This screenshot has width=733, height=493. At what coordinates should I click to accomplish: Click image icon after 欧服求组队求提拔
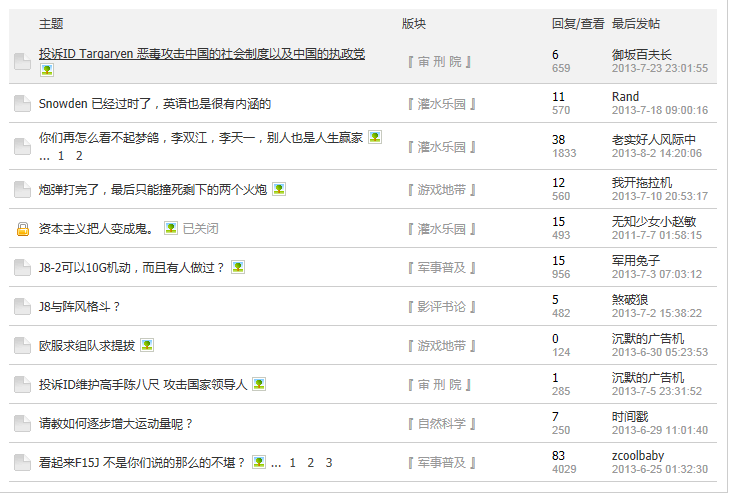(x=147, y=345)
